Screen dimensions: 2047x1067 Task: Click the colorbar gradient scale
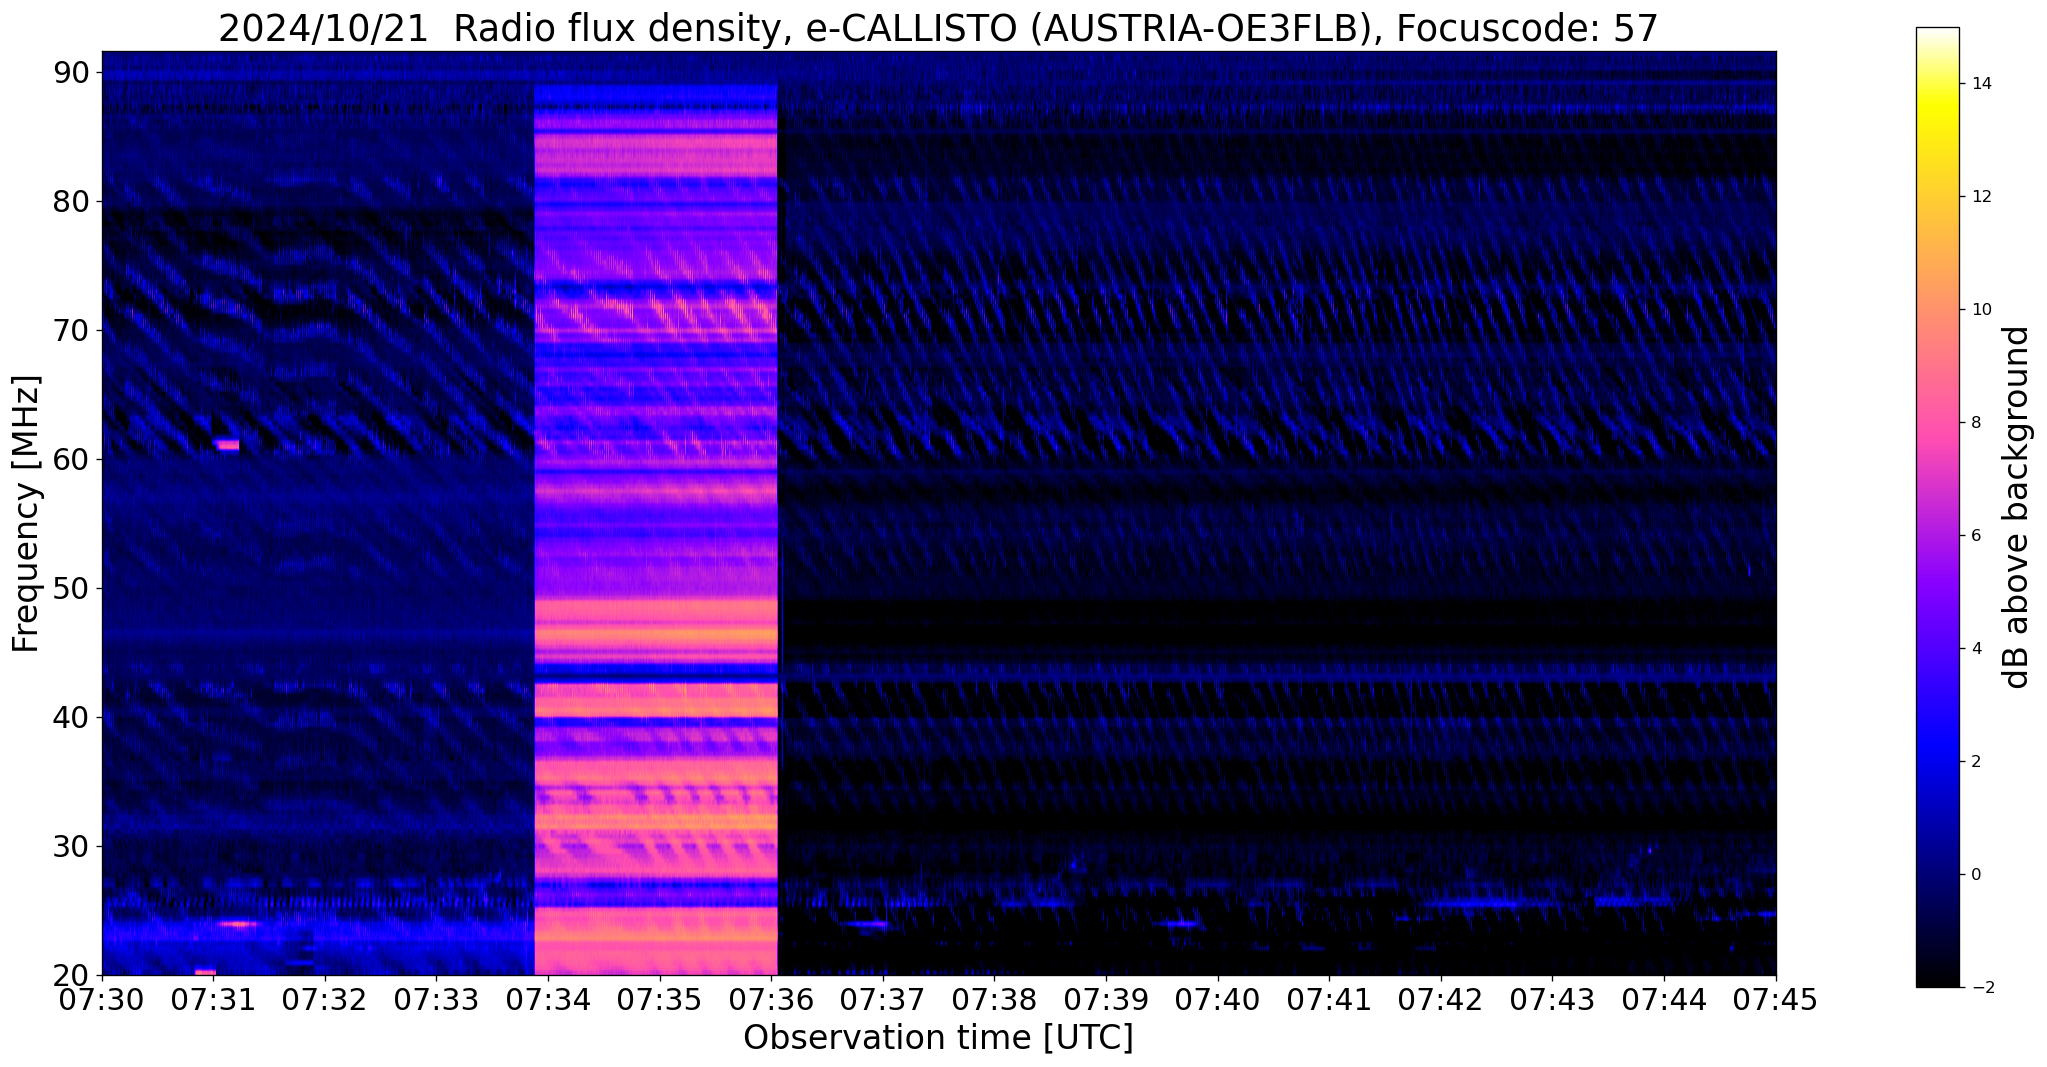click(x=1937, y=507)
